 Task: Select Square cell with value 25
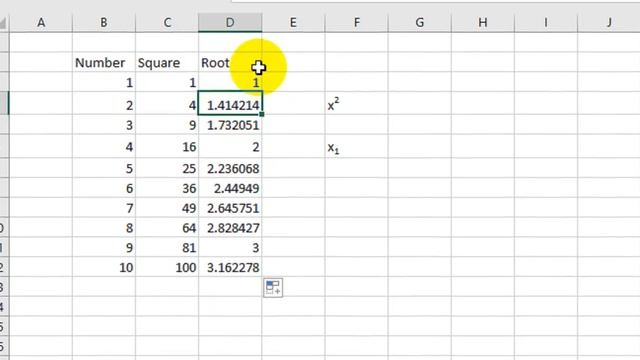click(167, 168)
